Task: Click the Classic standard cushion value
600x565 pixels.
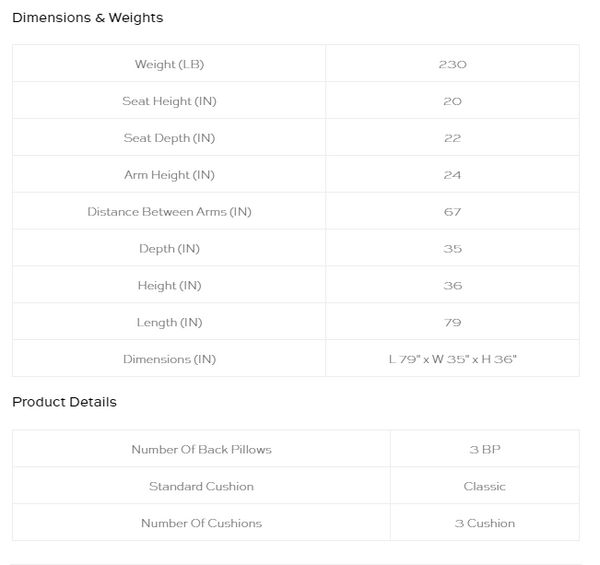Action: (484, 486)
